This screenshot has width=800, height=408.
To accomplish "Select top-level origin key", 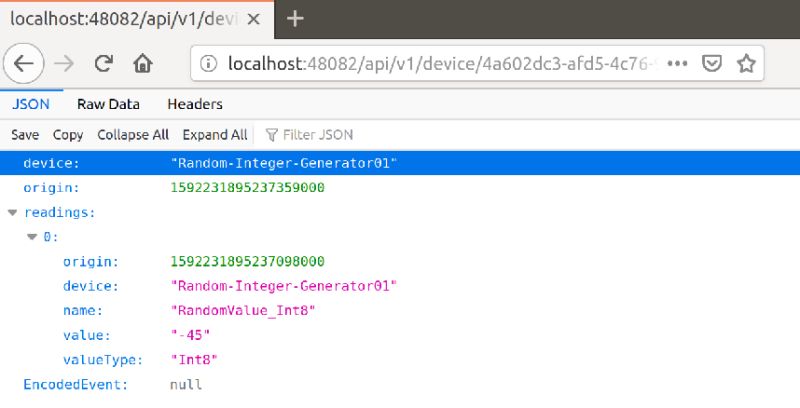I will pos(52,188).
